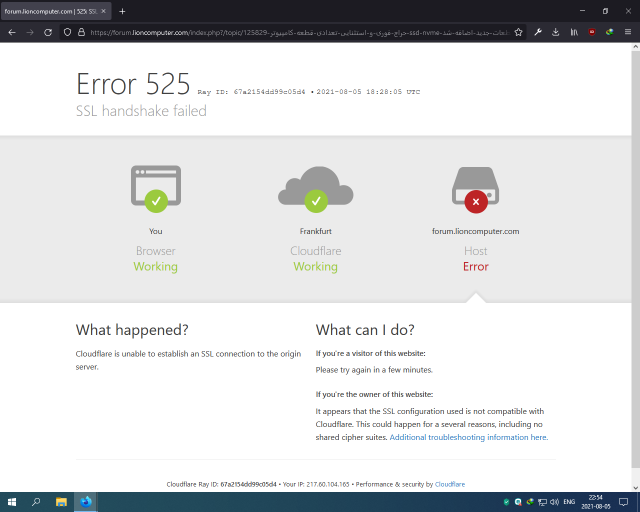Open the Windows Start menu
Screen dimensions: 640x512
(11, 501)
